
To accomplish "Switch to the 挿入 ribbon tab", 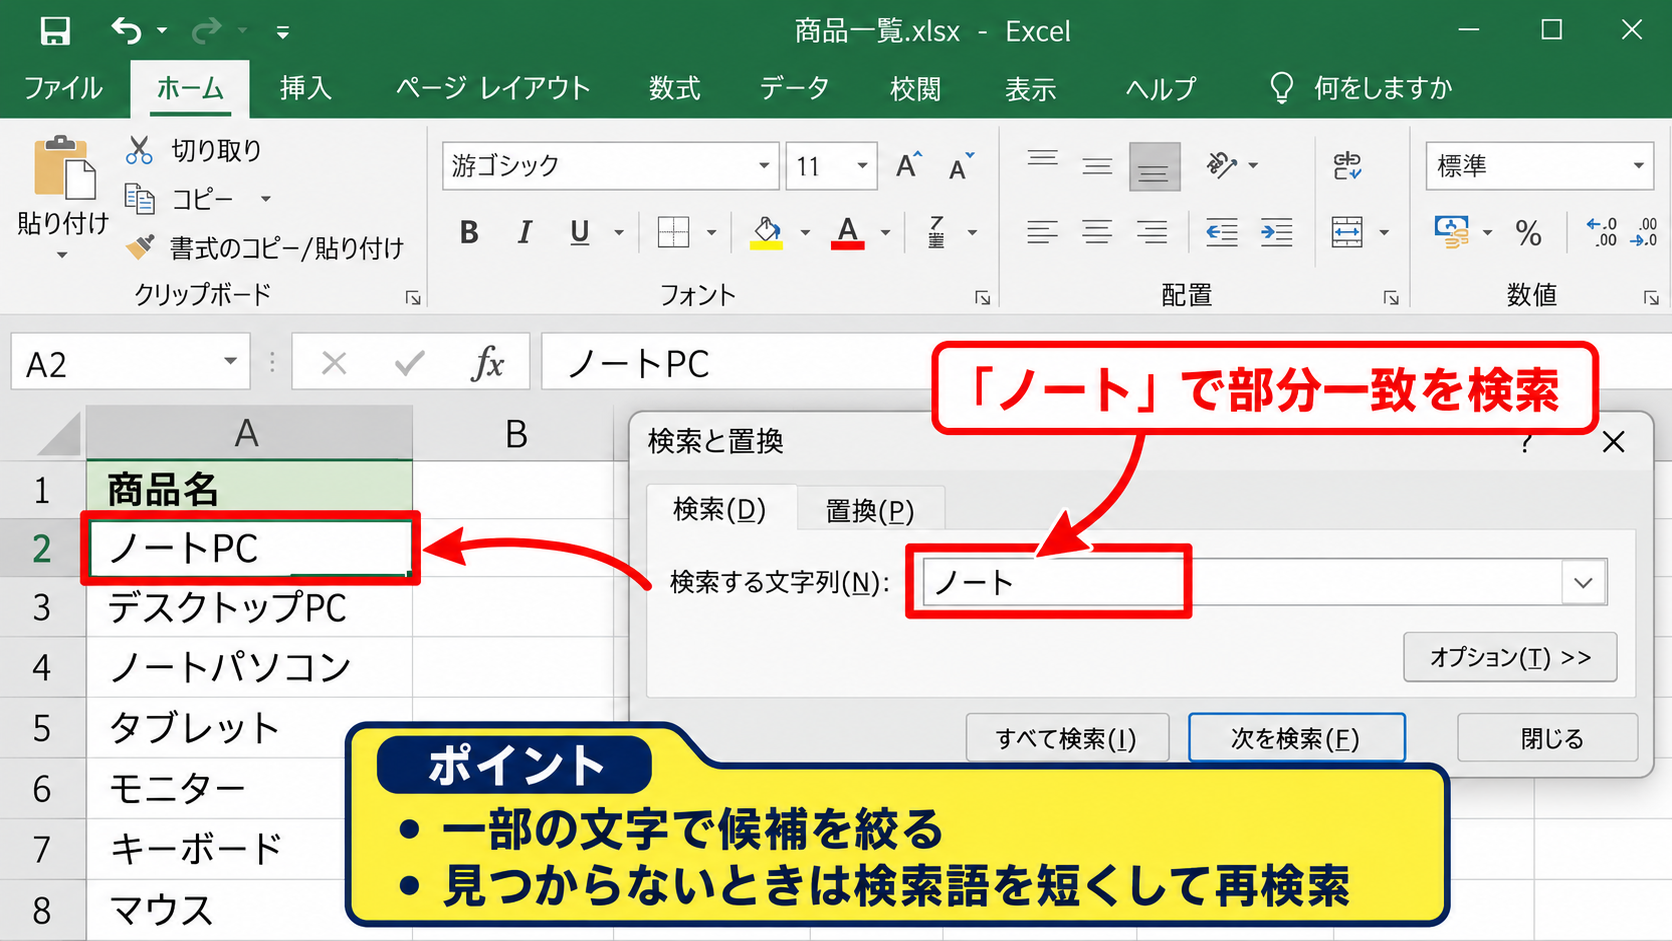I will point(305,88).
